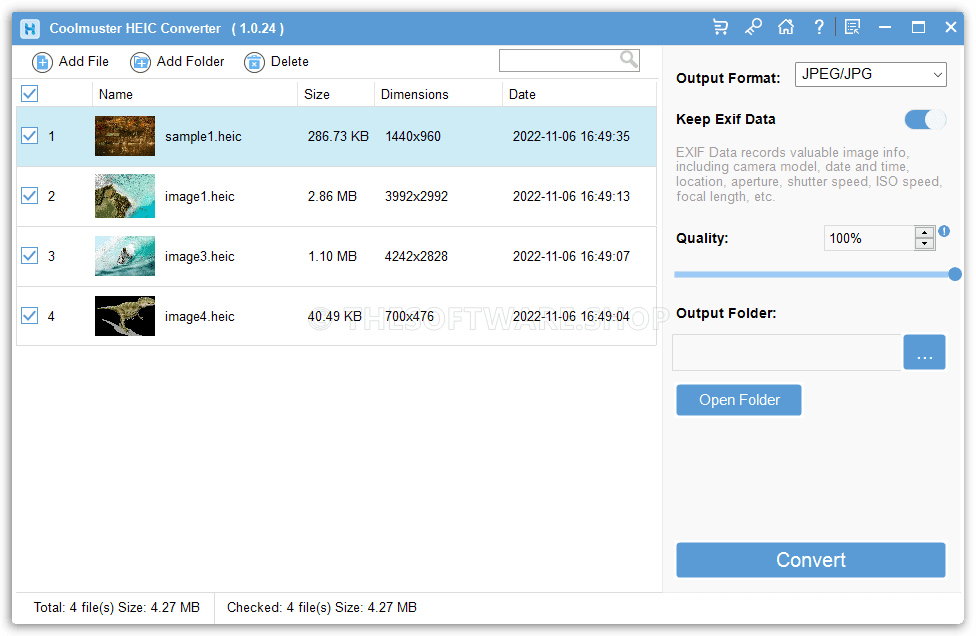The width and height of the screenshot is (976, 636).
Task: Click the image4.heic file name
Action: click(x=199, y=316)
